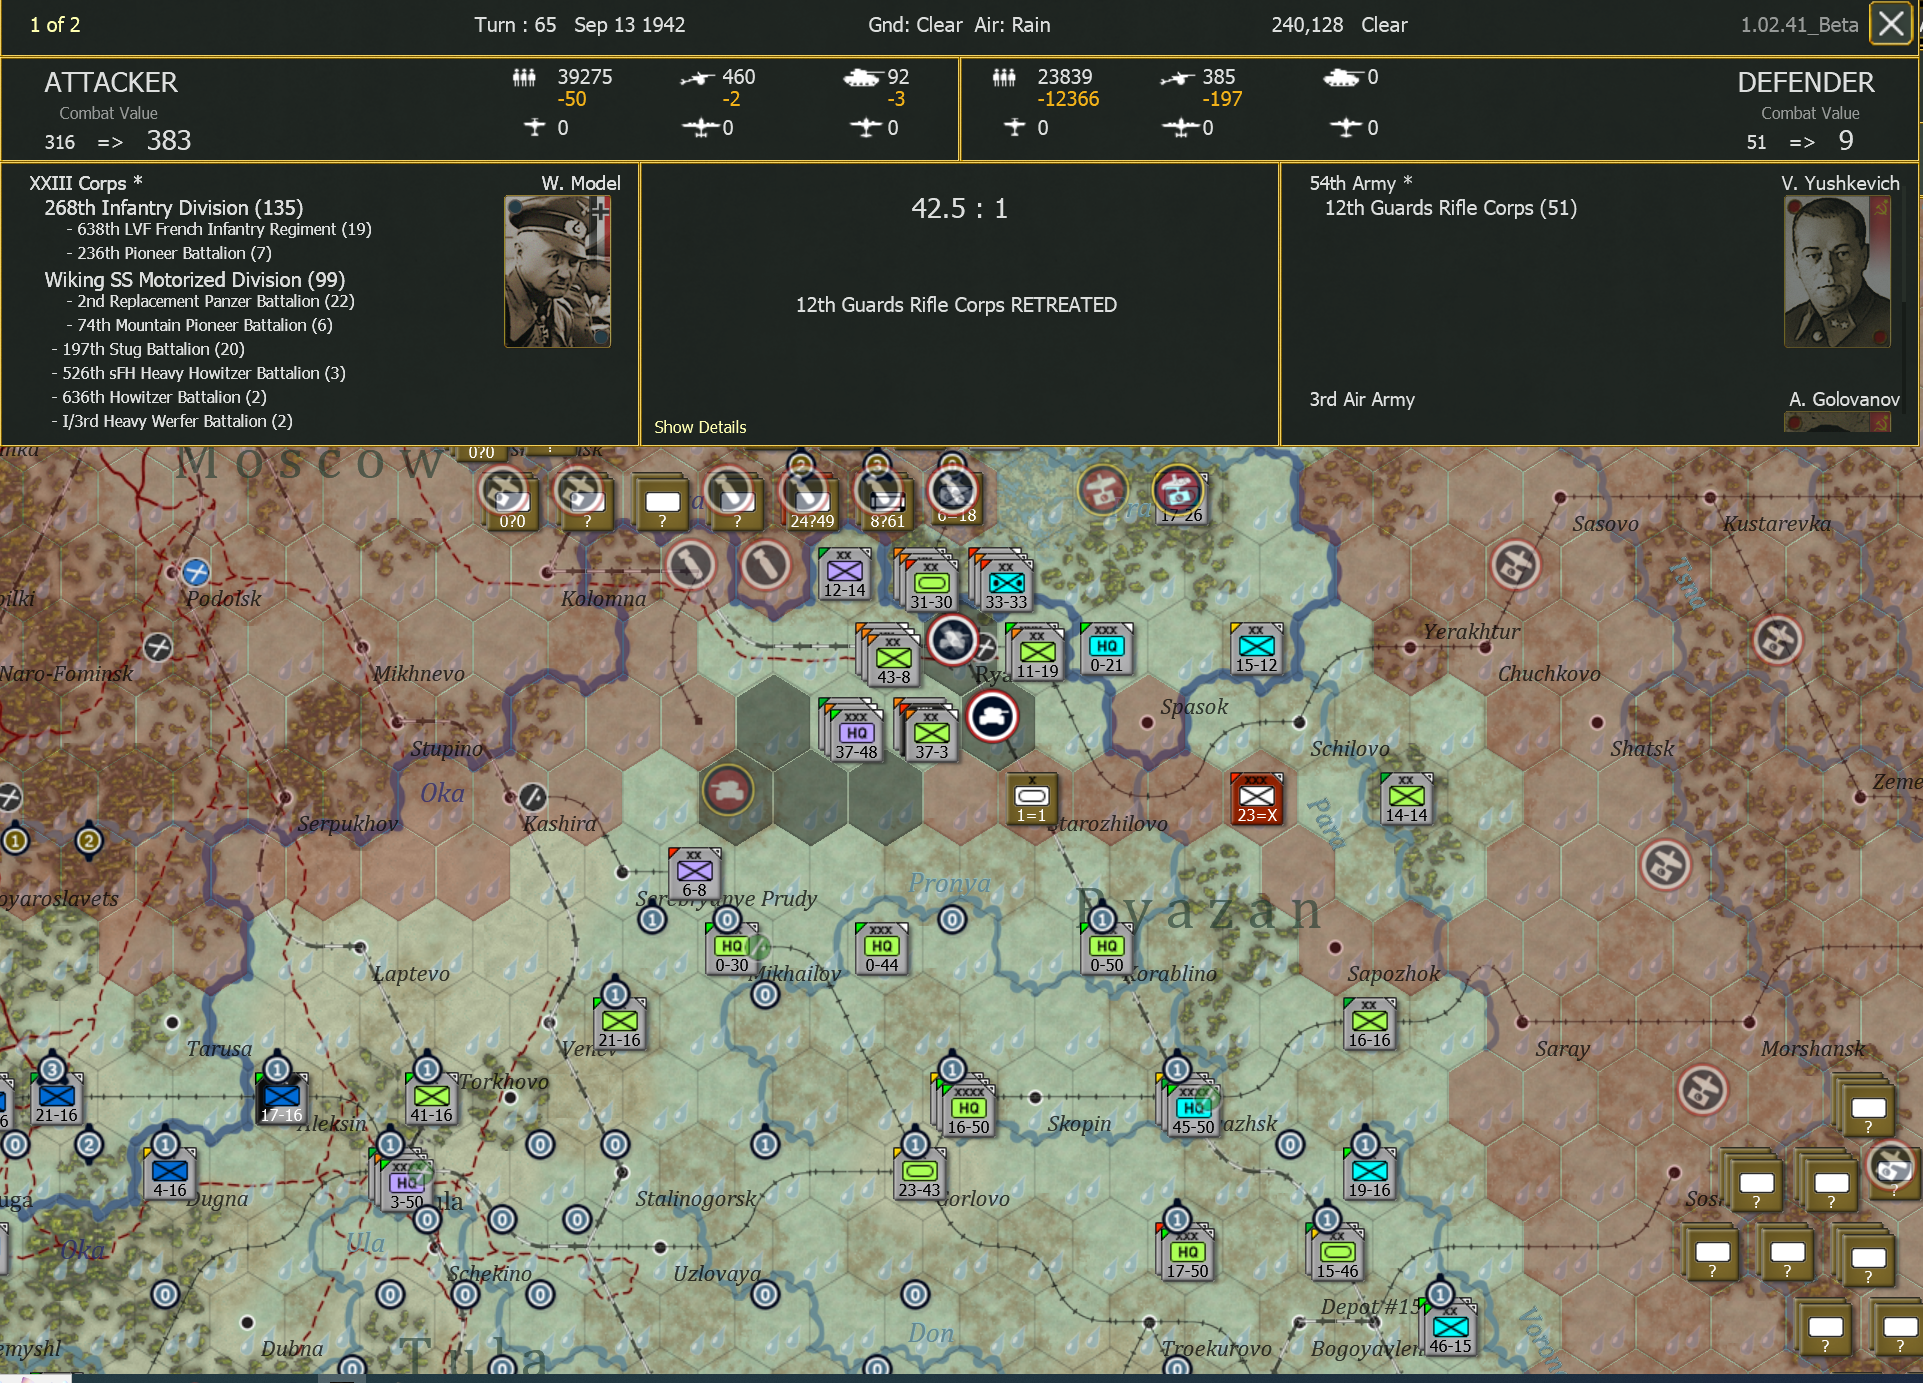Click the tank battle marker near Ryazan
The width and height of the screenshot is (1923, 1383).
pyautogui.click(x=992, y=717)
